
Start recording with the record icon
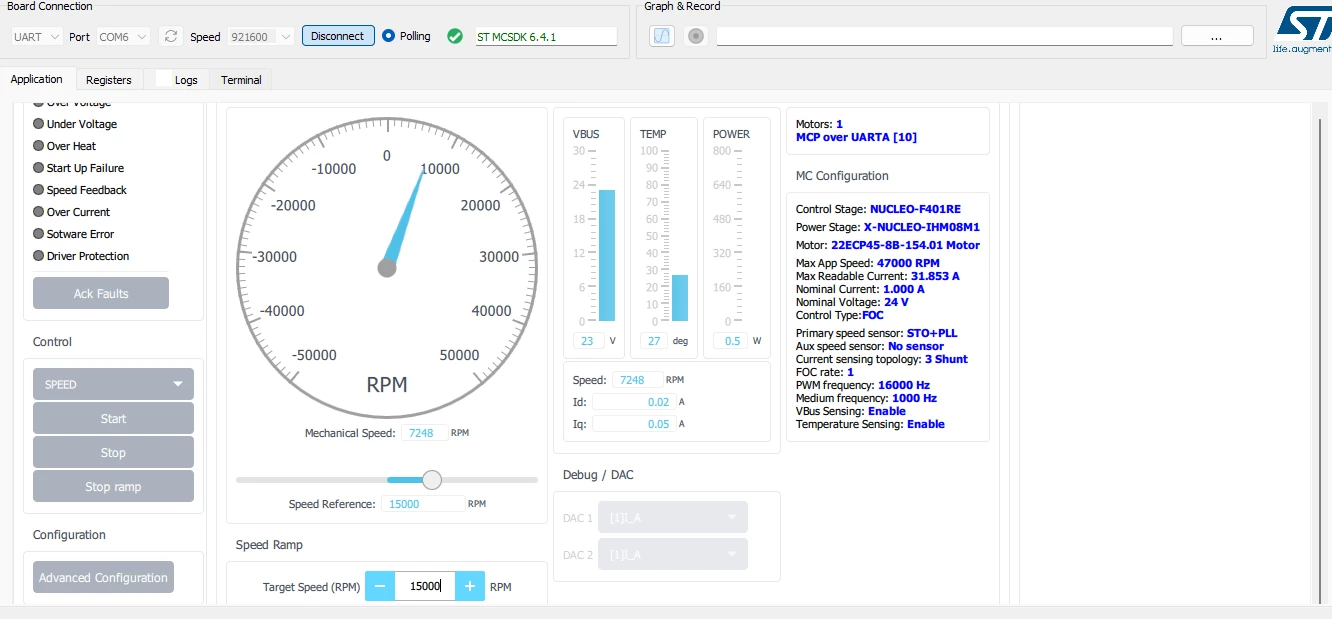[696, 36]
